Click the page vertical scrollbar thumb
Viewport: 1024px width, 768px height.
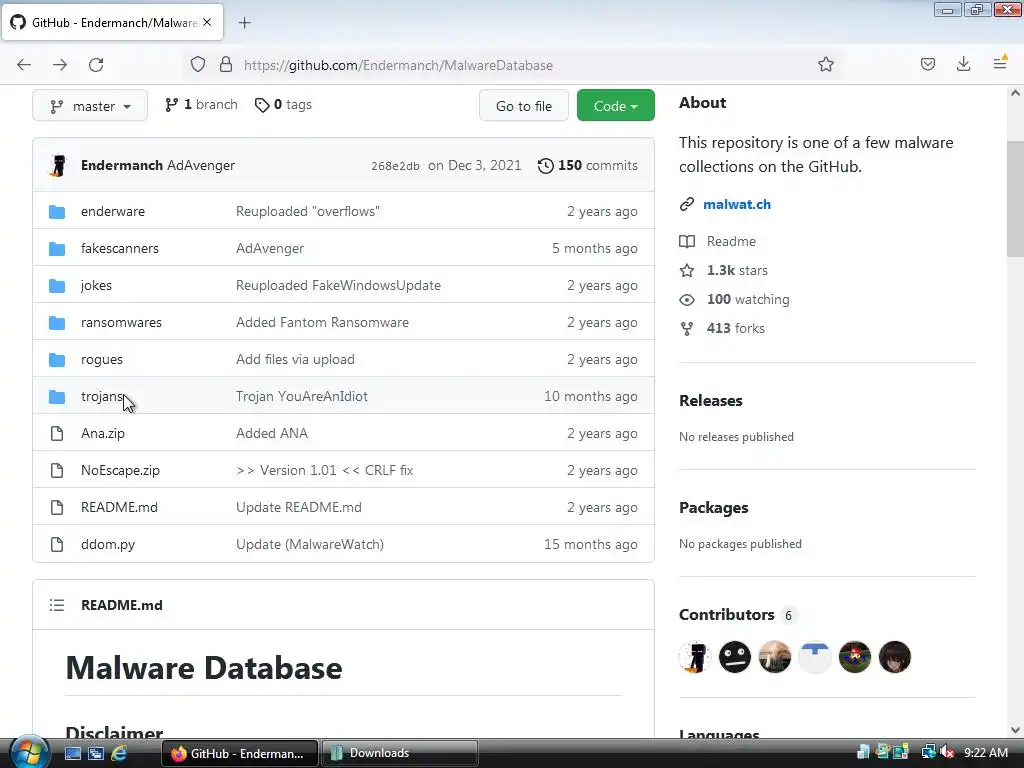click(x=1015, y=199)
